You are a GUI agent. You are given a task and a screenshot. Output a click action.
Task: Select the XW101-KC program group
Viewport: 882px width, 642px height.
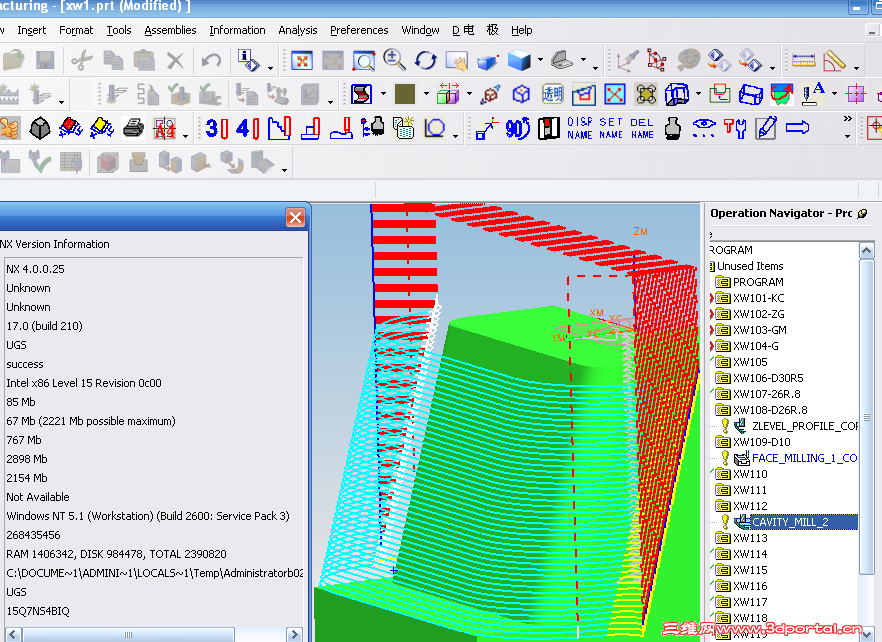pos(758,298)
